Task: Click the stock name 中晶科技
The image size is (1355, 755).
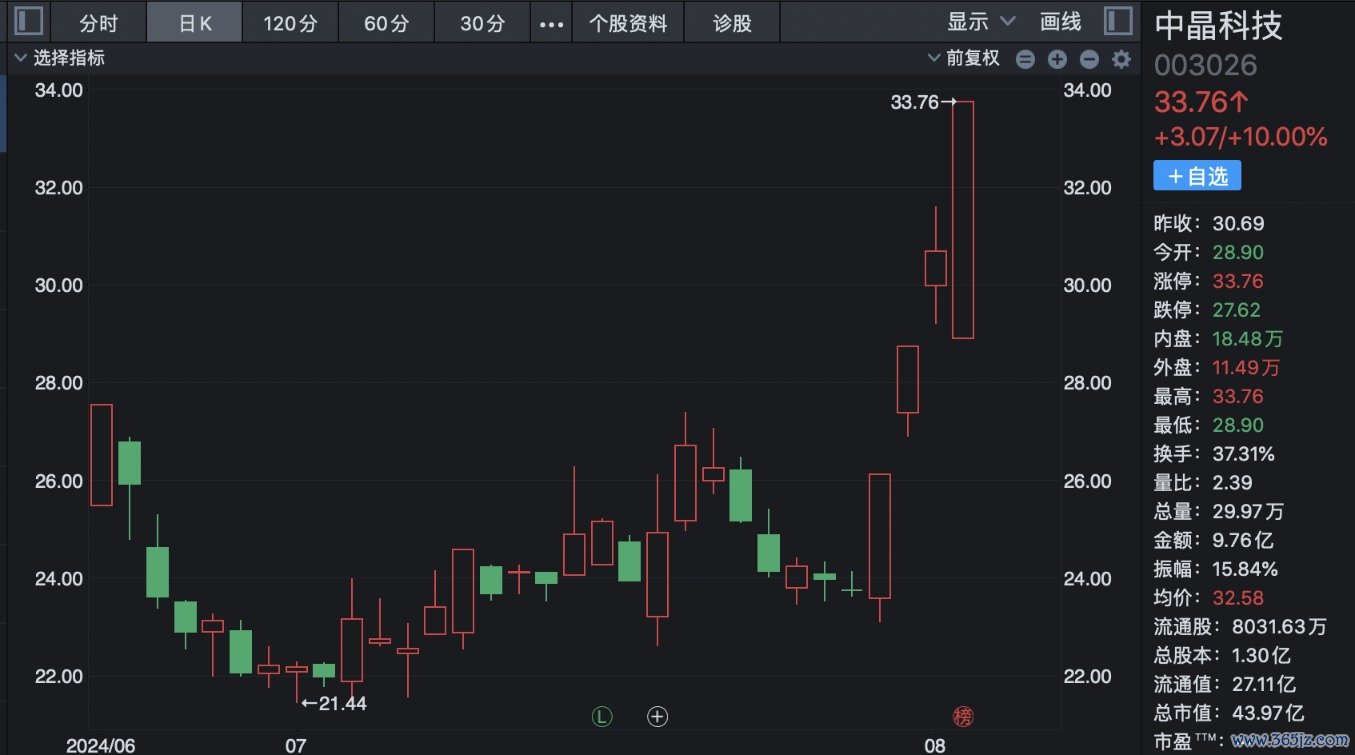Action: tap(1218, 25)
